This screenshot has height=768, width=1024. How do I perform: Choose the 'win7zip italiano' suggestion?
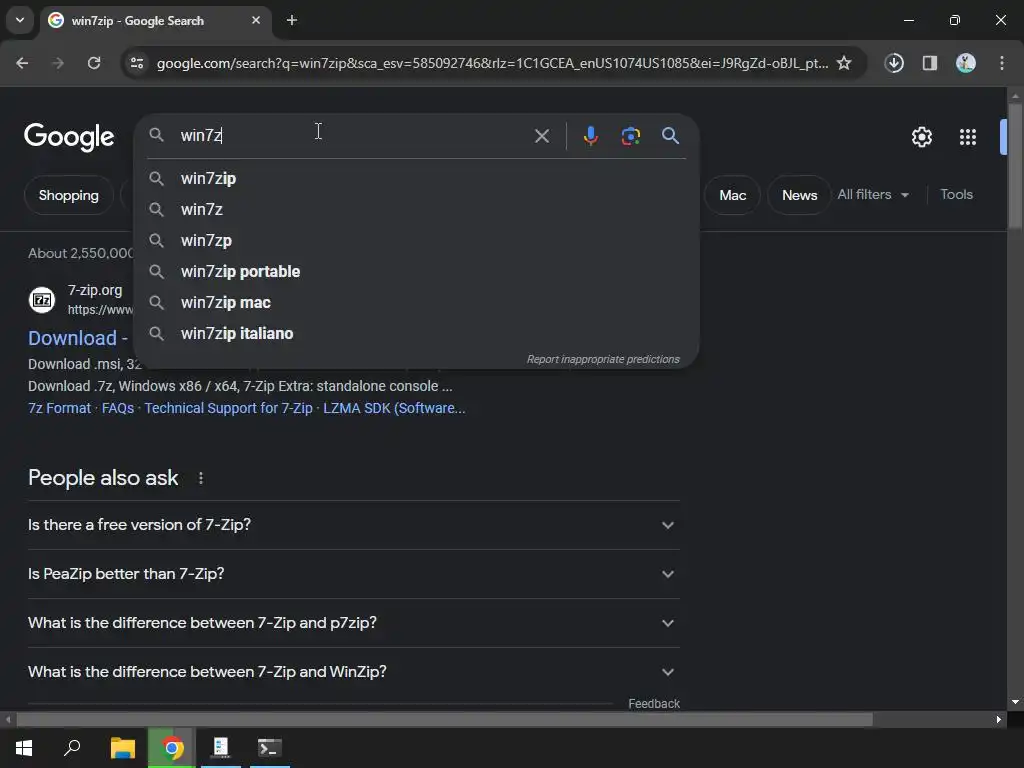click(416, 334)
